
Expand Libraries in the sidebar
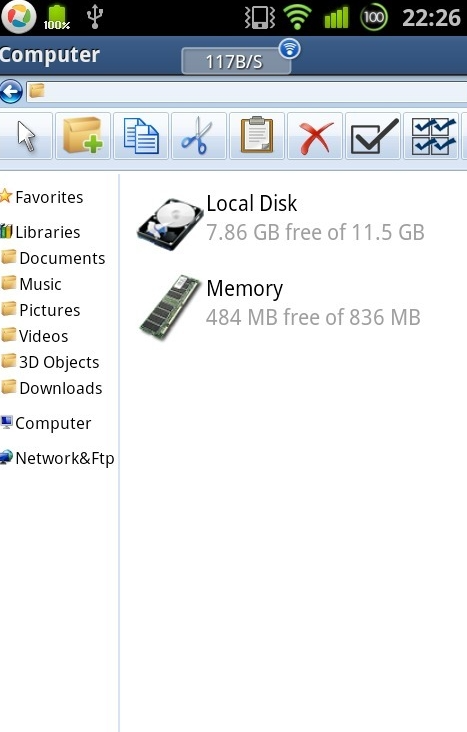(x=41, y=232)
